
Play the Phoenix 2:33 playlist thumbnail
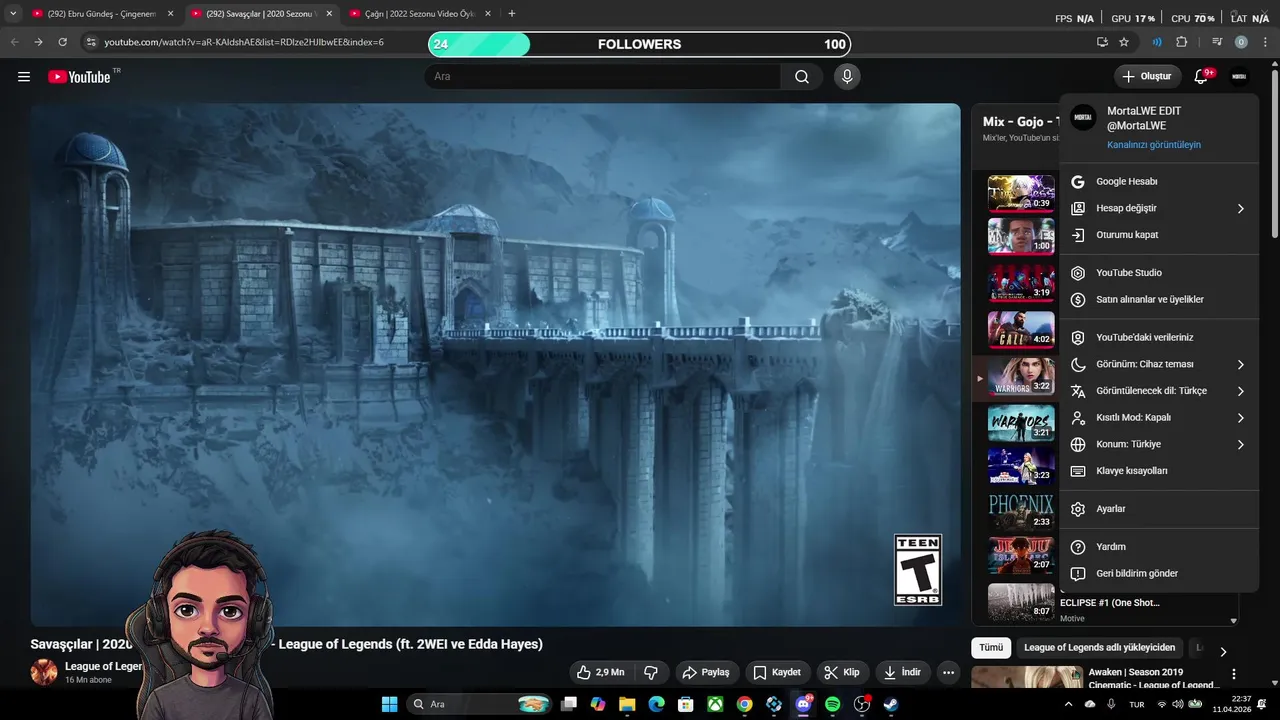1021,511
